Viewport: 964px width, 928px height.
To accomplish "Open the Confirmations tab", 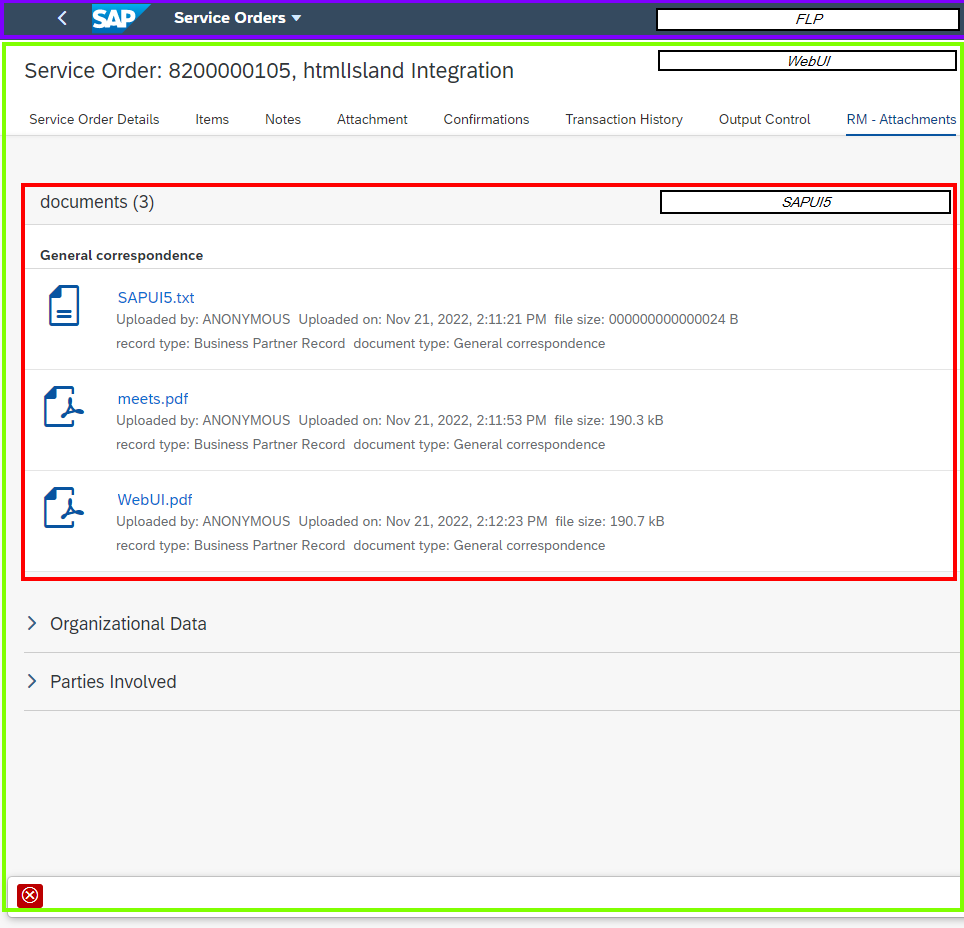I will (x=486, y=119).
